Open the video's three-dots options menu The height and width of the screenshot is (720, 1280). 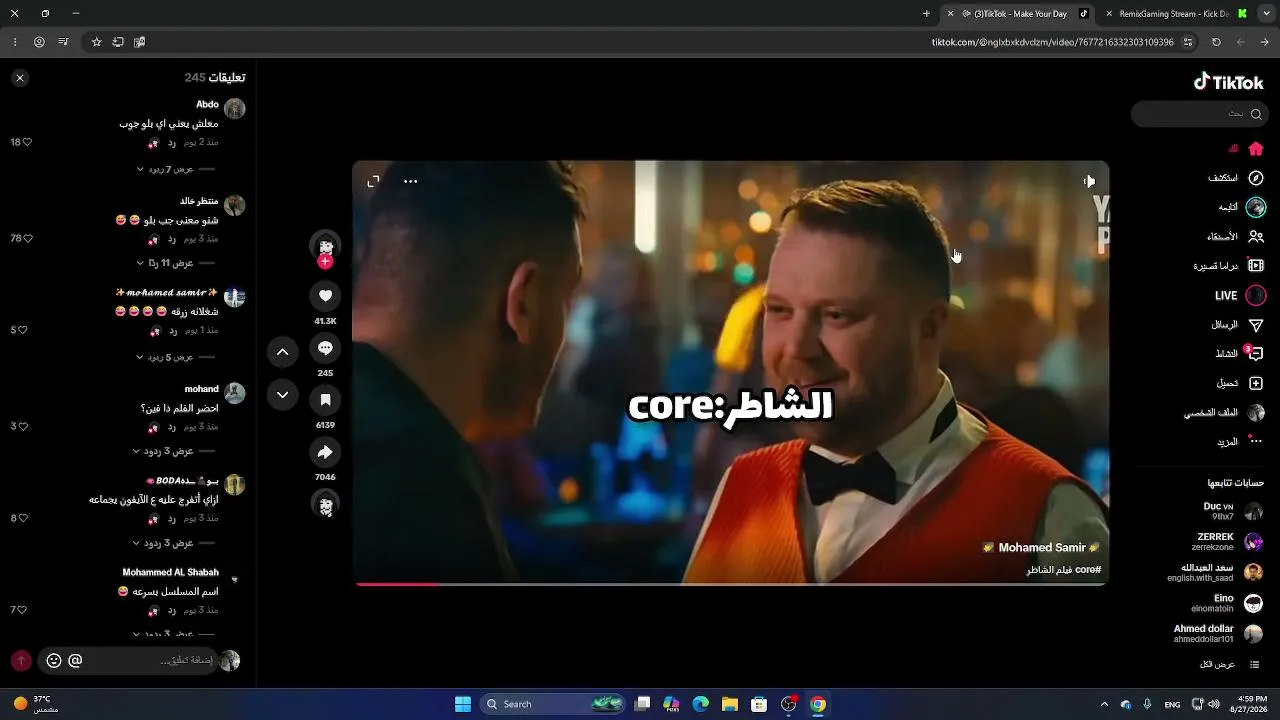point(410,181)
